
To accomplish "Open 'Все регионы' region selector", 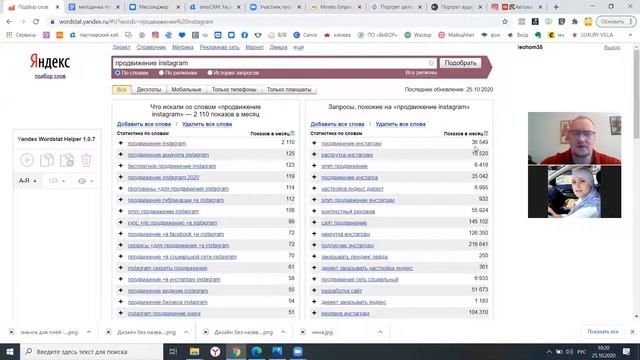I will [421, 72].
